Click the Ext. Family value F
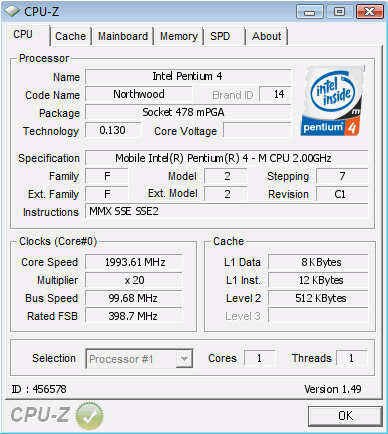Screen dimensions: 388x434 tap(107, 194)
